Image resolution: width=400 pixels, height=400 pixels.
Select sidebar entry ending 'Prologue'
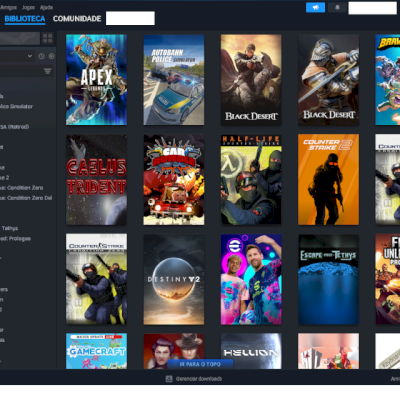point(16,238)
